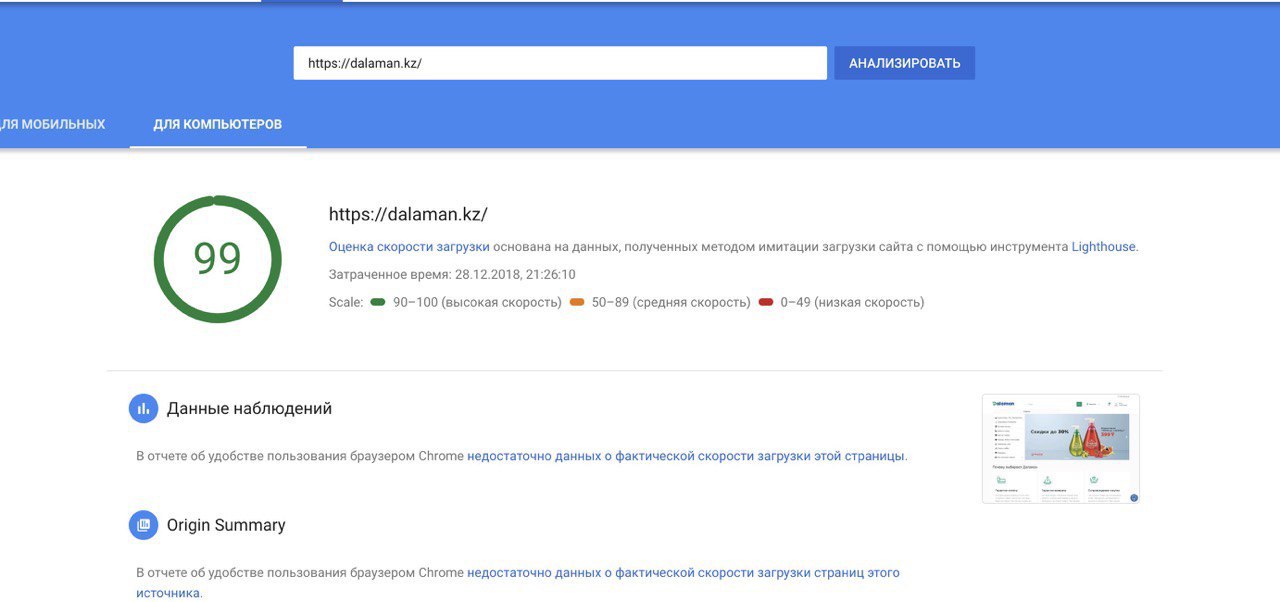Open link about insufficient origin speed data
Viewport: 1280px width, 602px height.
pos(518,583)
